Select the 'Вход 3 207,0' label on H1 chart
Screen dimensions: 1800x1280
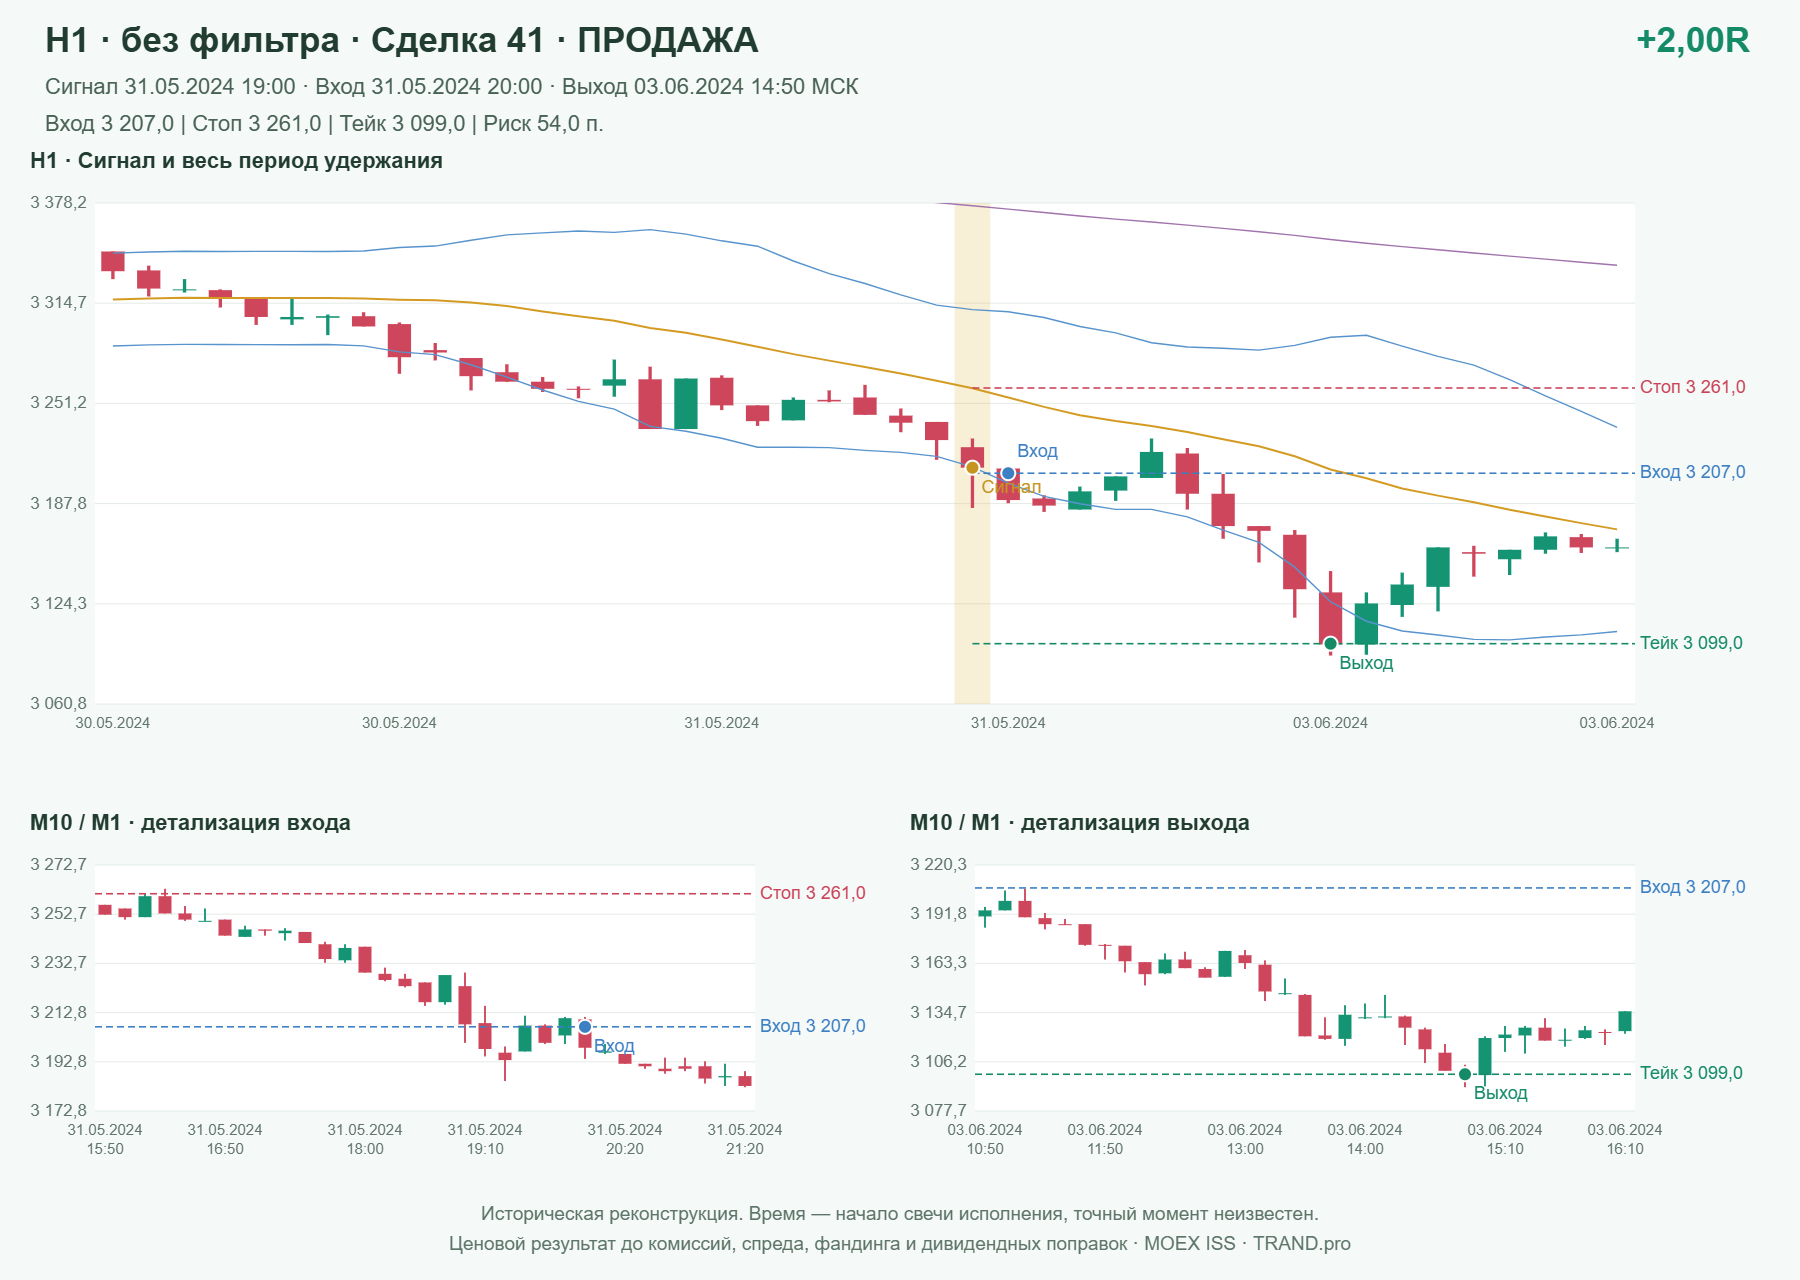1692,472
